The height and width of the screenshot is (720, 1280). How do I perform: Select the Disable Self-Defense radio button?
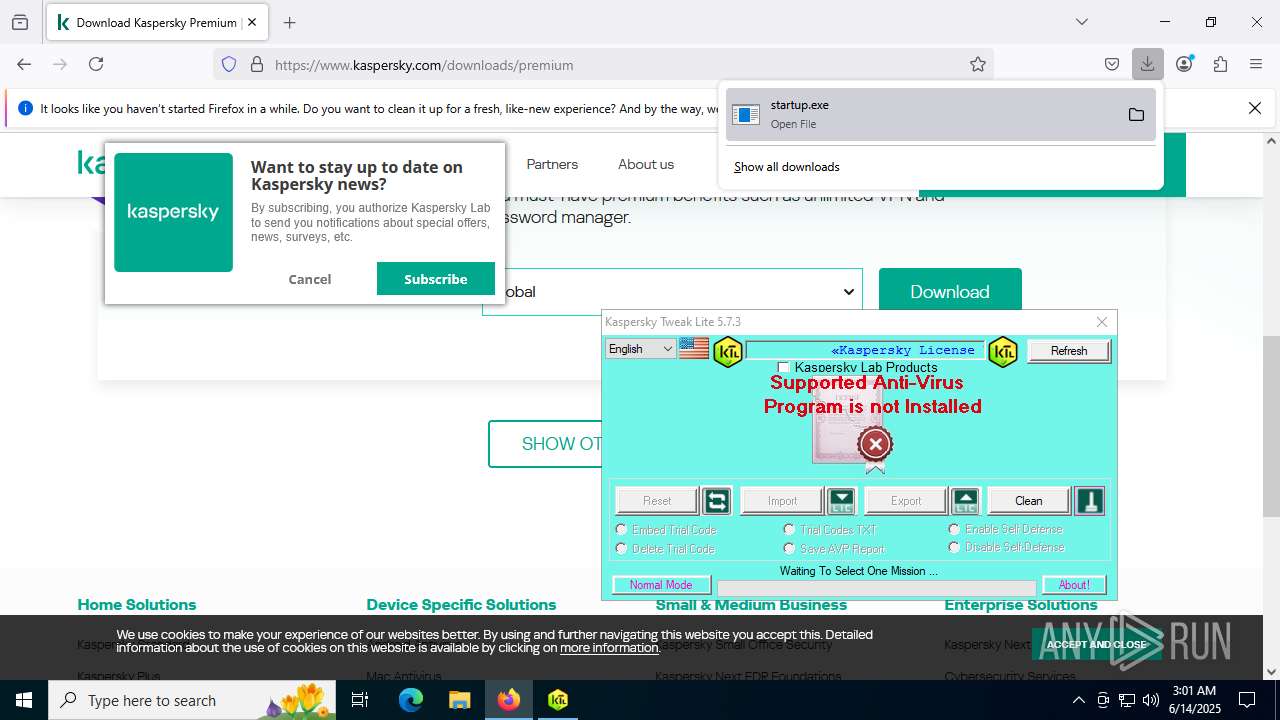954,547
